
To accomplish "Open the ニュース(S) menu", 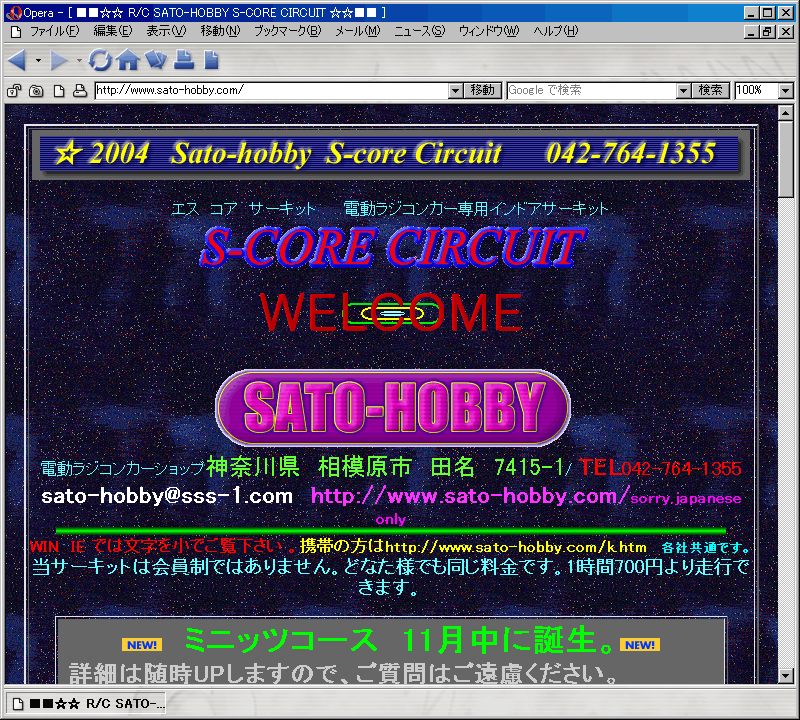I will pyautogui.click(x=419, y=31).
